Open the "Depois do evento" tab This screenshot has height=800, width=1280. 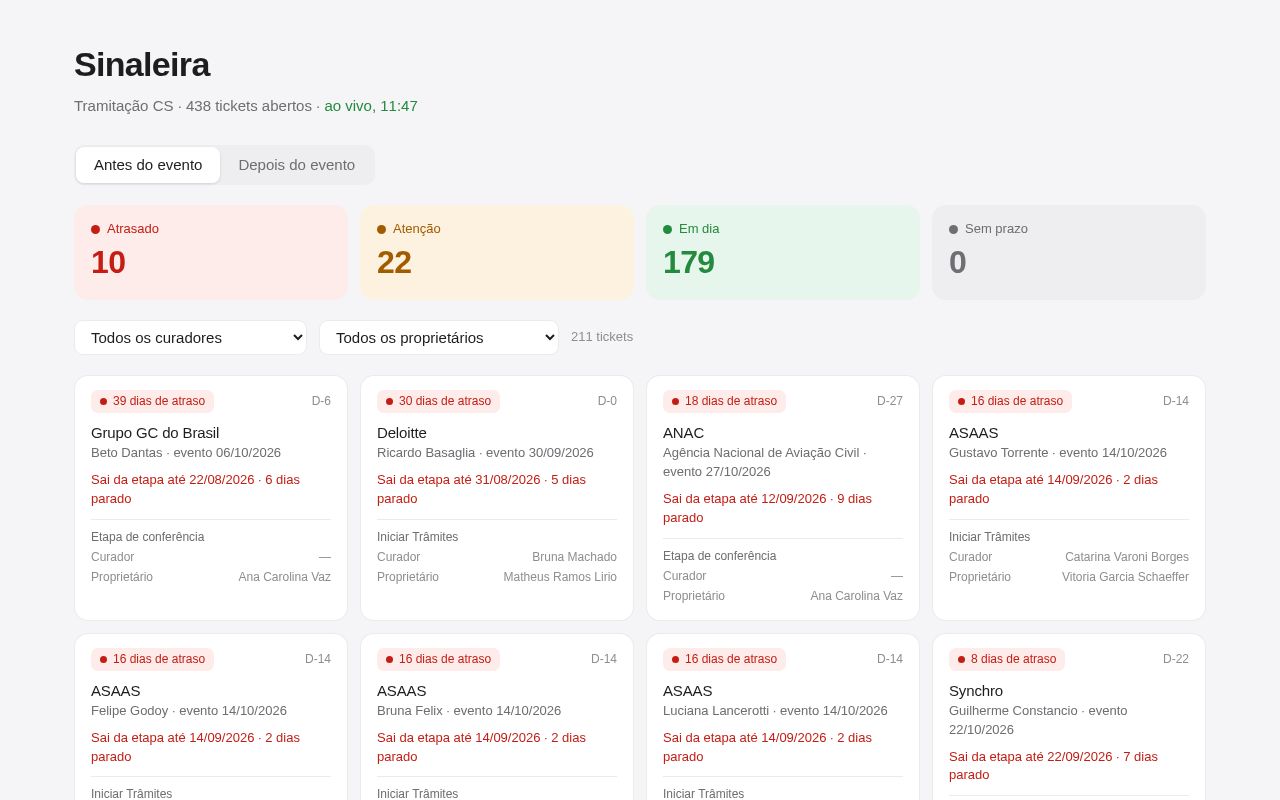click(x=297, y=165)
